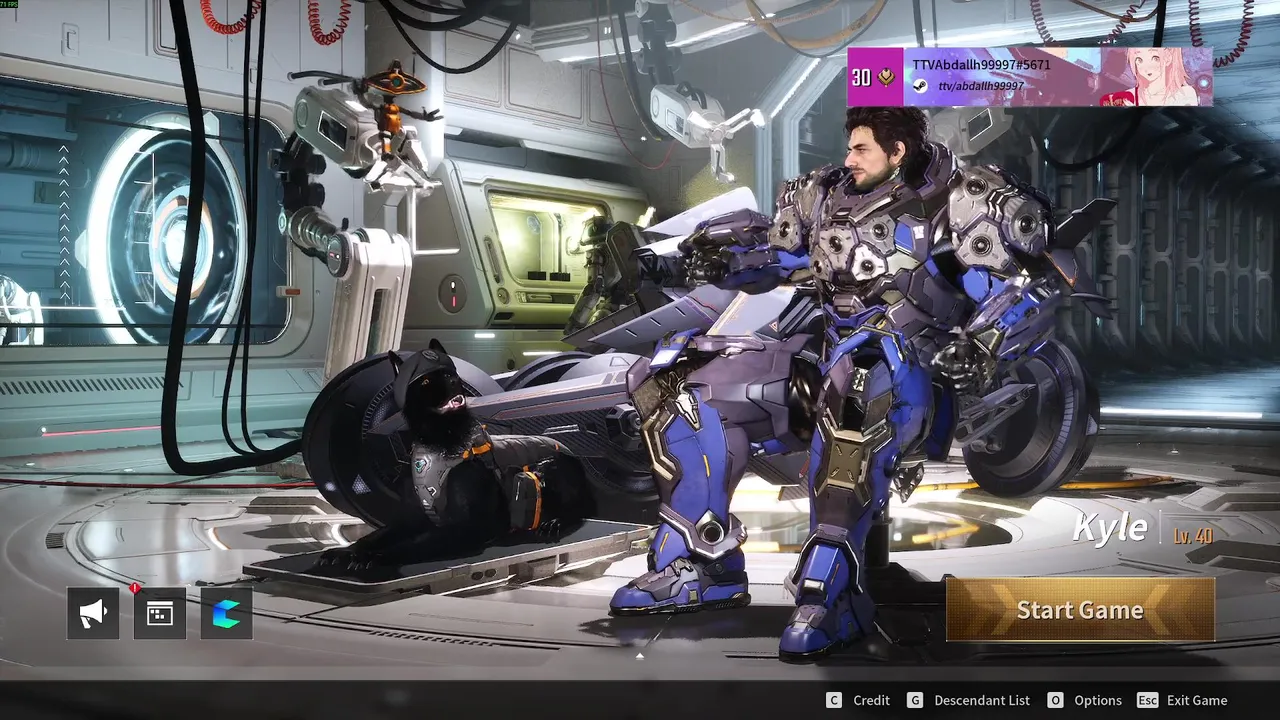
Task: Click the Start Game button
Action: pos(1080,609)
